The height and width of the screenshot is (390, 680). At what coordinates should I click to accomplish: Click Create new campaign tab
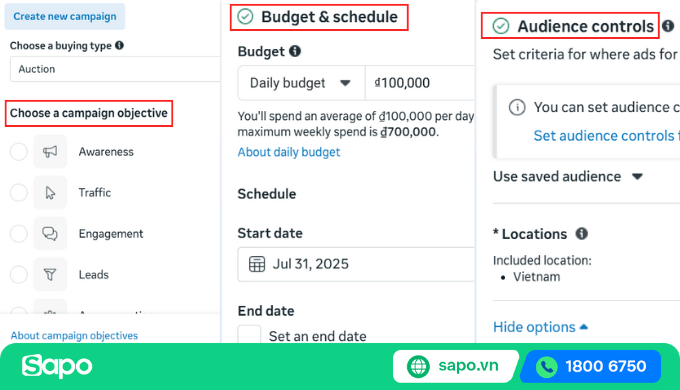[x=65, y=16]
